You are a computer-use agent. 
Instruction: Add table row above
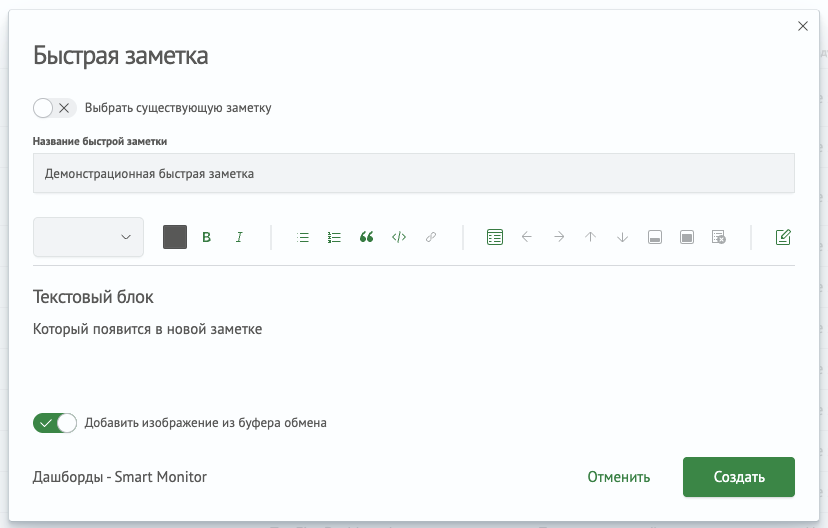pyautogui.click(x=590, y=237)
